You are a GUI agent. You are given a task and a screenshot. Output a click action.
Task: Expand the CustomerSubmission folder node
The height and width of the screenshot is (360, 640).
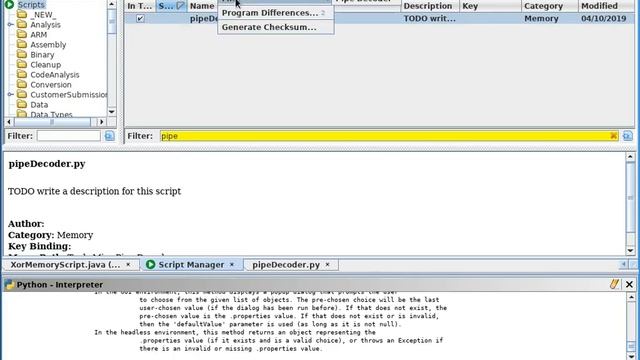(11, 95)
